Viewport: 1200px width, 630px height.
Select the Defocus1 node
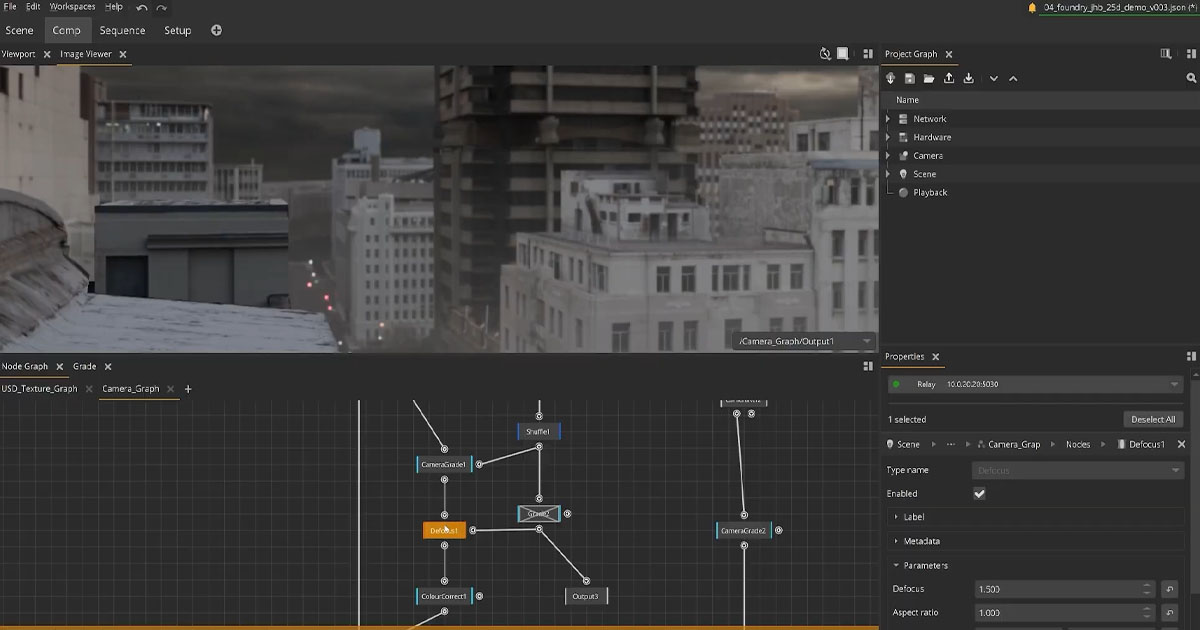tap(445, 530)
